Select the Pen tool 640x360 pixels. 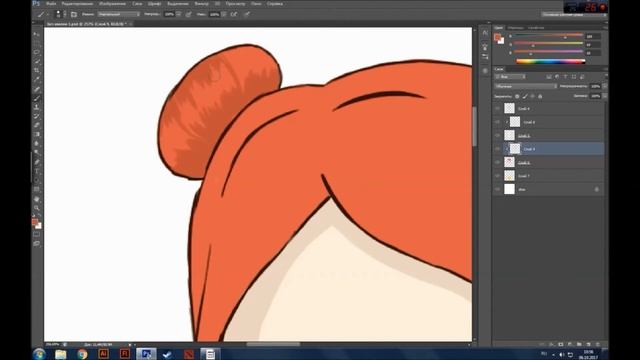pos(37,162)
